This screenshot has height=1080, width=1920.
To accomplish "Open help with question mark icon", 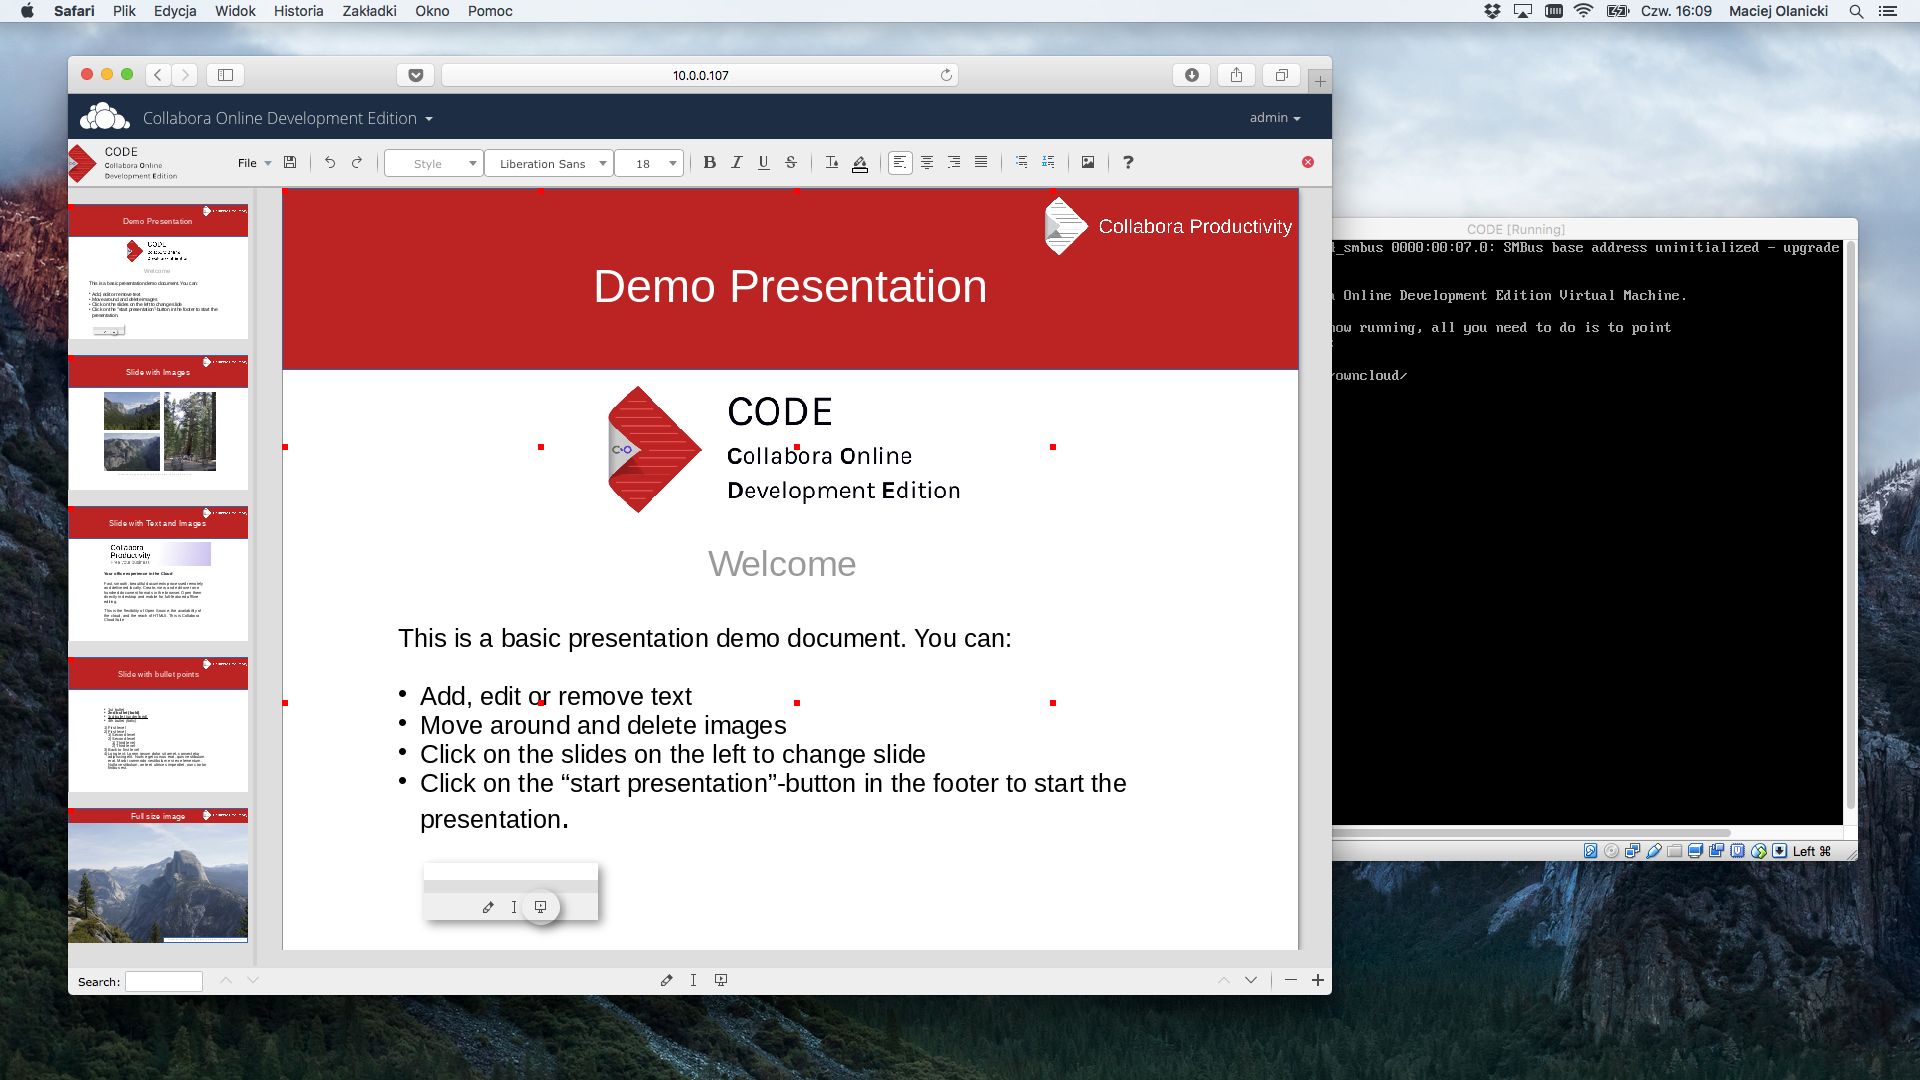I will 1128,162.
